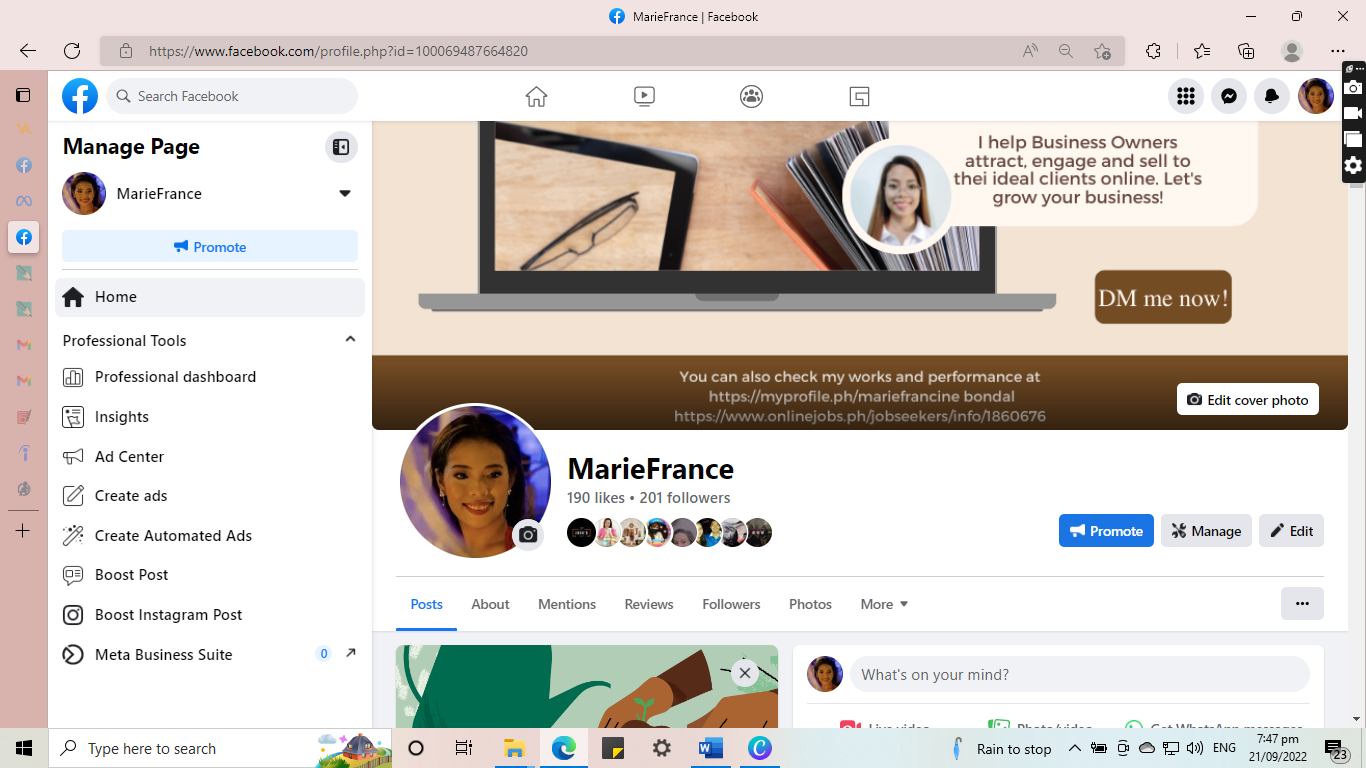1366x768 pixels.
Task: Click Edit cover photo button
Action: (1248, 400)
